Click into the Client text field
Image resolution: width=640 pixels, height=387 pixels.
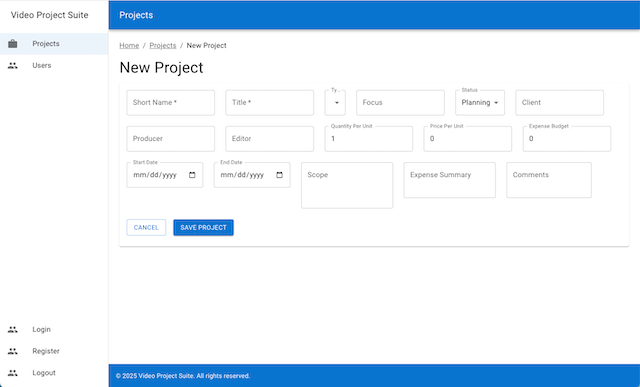[x=560, y=103]
